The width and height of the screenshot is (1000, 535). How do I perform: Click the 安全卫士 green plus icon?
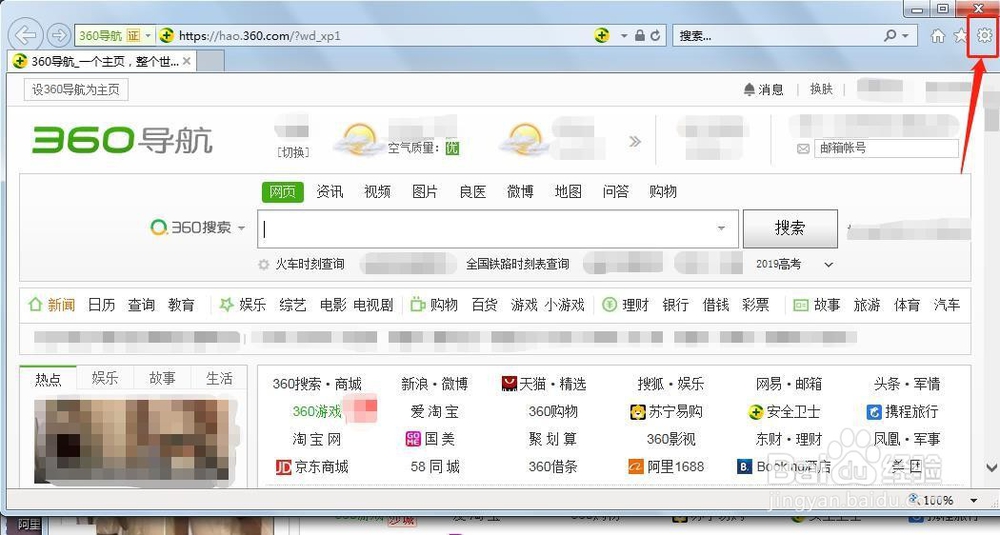pyautogui.click(x=756, y=412)
